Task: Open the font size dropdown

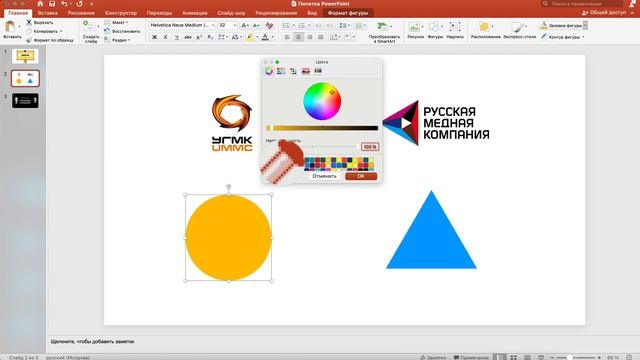Action: (235, 25)
